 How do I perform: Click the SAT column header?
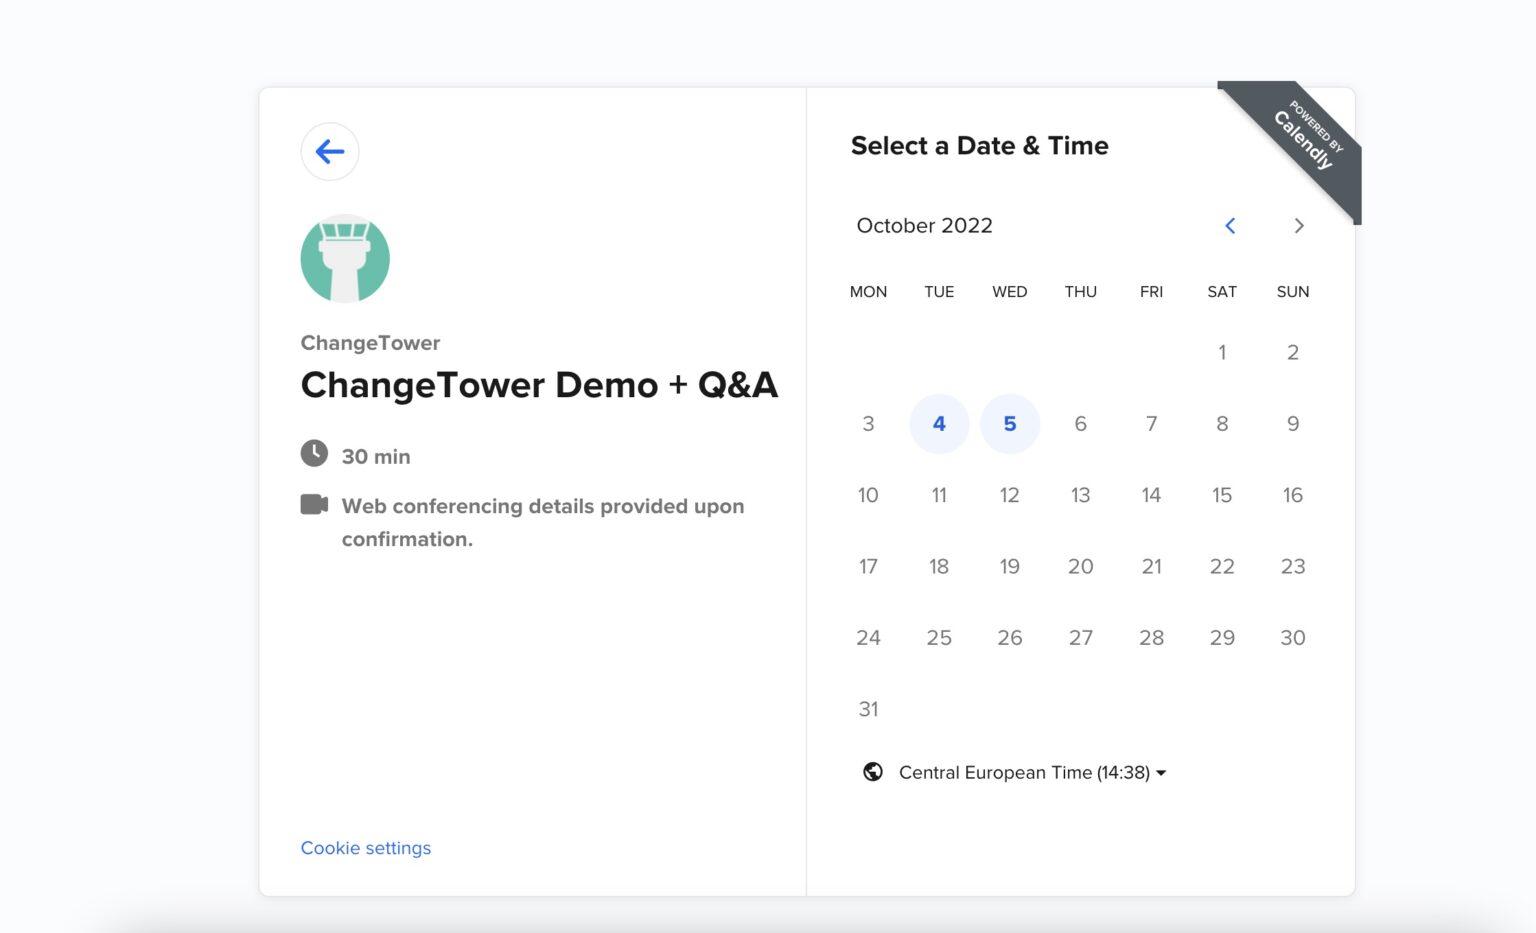(x=1221, y=291)
